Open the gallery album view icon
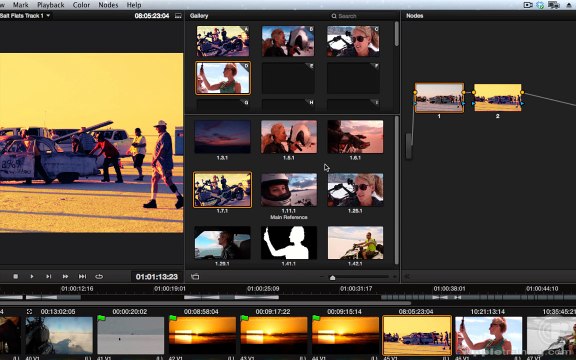The width and height of the screenshot is (576, 360). click(195, 277)
